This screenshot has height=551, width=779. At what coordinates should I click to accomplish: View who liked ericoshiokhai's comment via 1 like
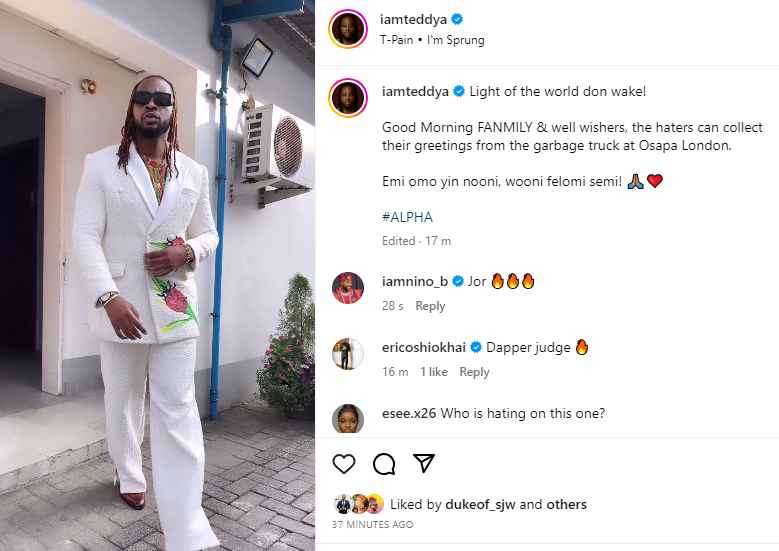point(434,372)
